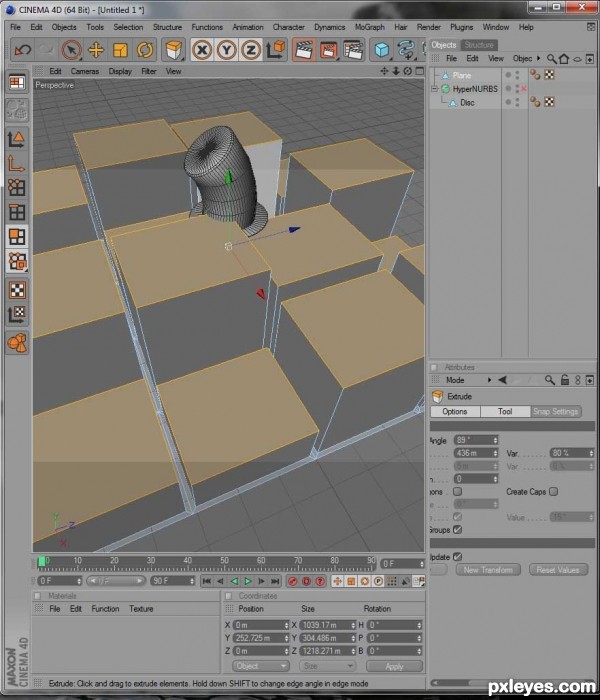Click viewport move camera icon

(x=384, y=71)
